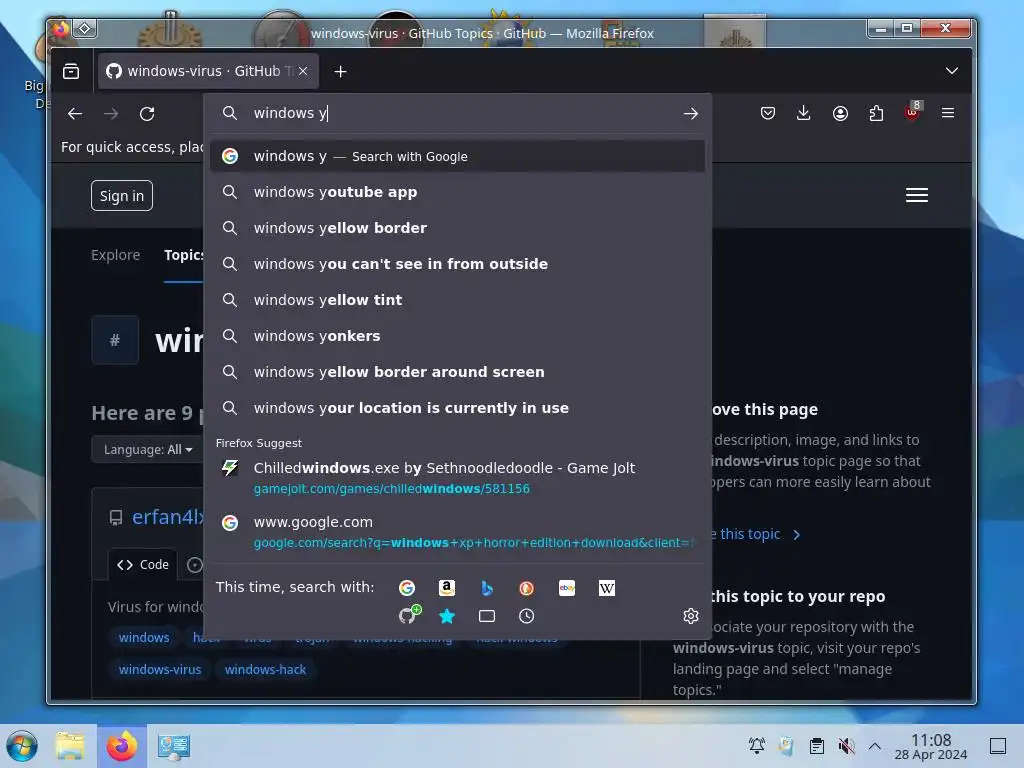The height and width of the screenshot is (768, 1024).
Task: Search with Google one-off engine icon
Action: [407, 588]
